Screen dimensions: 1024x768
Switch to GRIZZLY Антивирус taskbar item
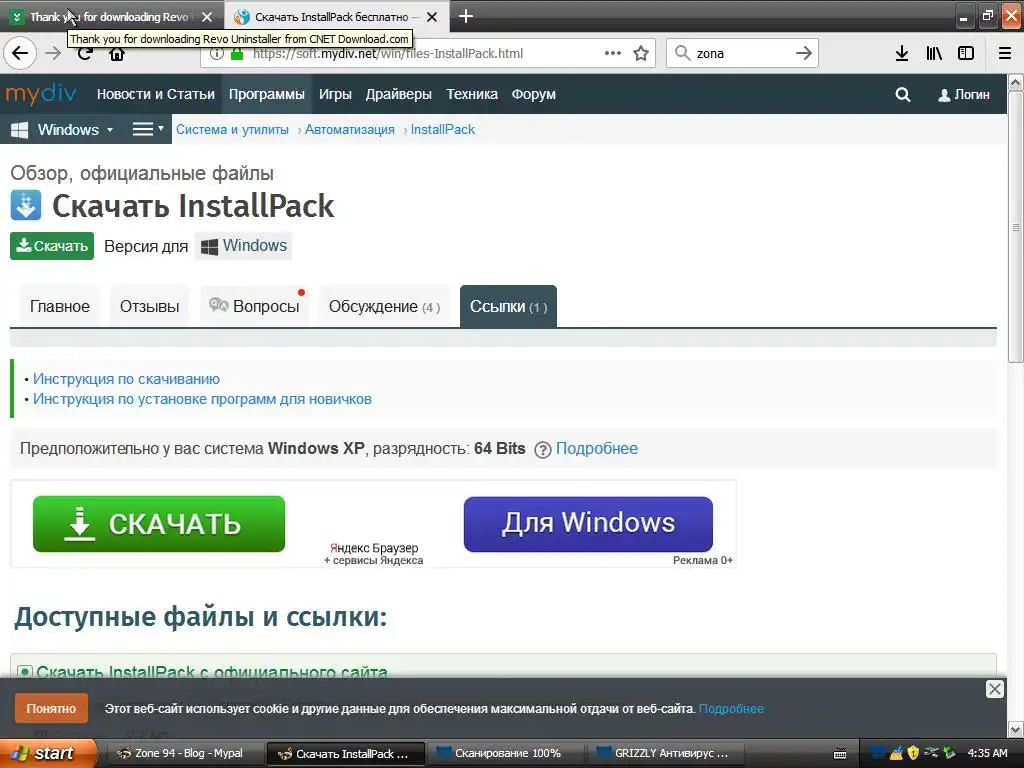coord(666,754)
